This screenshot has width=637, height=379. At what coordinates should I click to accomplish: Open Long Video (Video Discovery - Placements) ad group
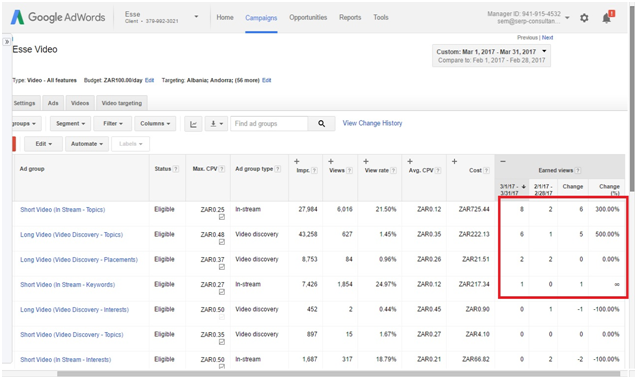(79, 260)
